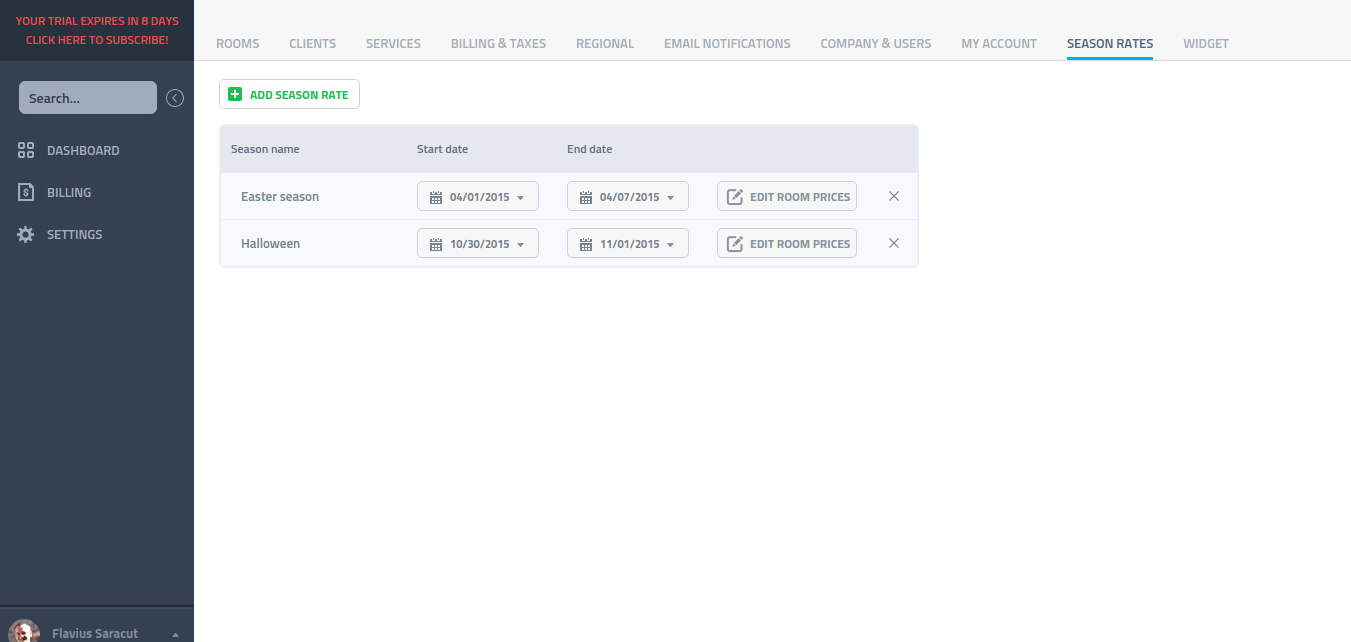The height and width of the screenshot is (642, 1351).
Task: Edit room prices for Halloween
Action: (x=787, y=244)
